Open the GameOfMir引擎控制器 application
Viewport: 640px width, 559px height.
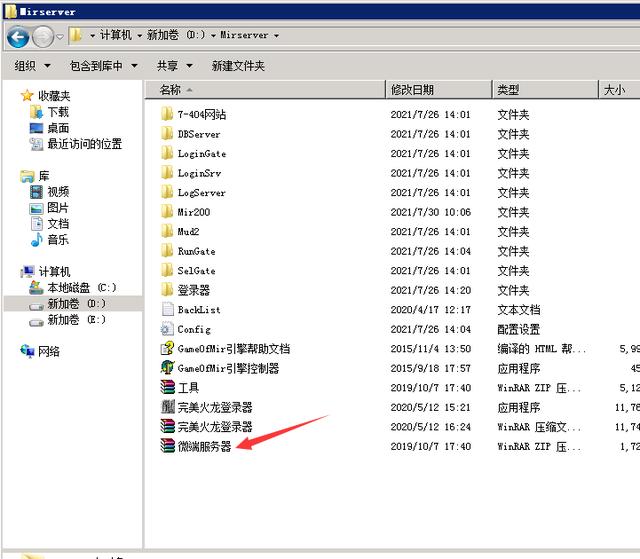tap(228, 368)
